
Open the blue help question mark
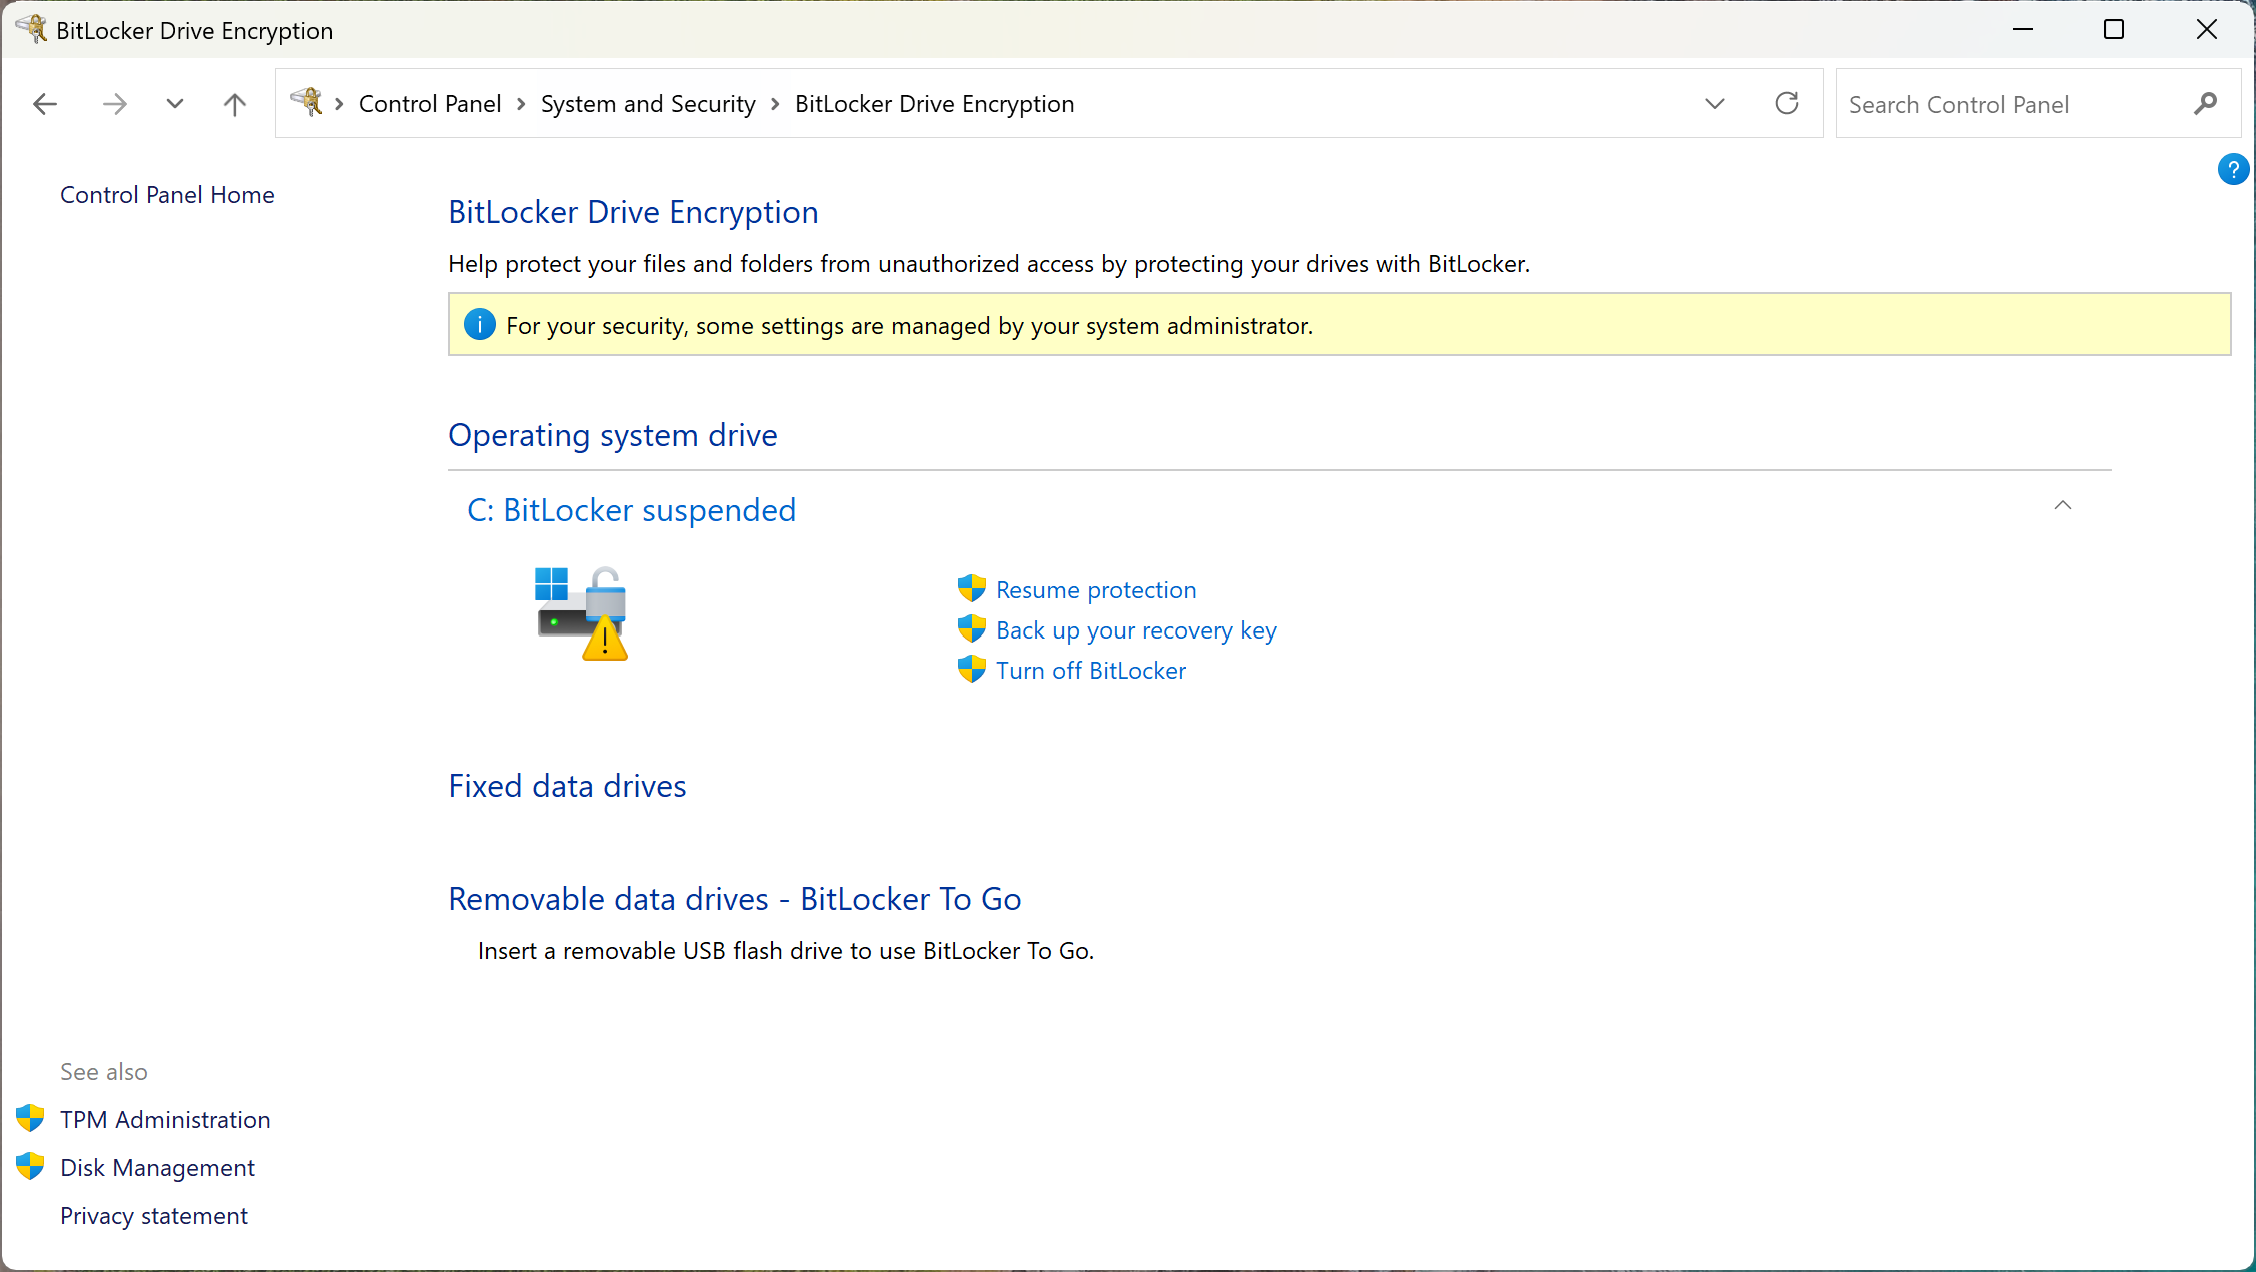[x=2232, y=170]
